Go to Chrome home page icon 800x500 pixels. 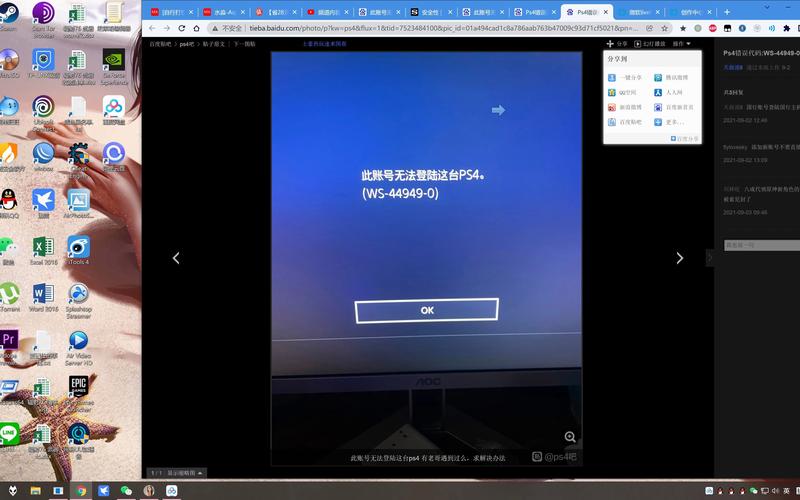[x=196, y=28]
